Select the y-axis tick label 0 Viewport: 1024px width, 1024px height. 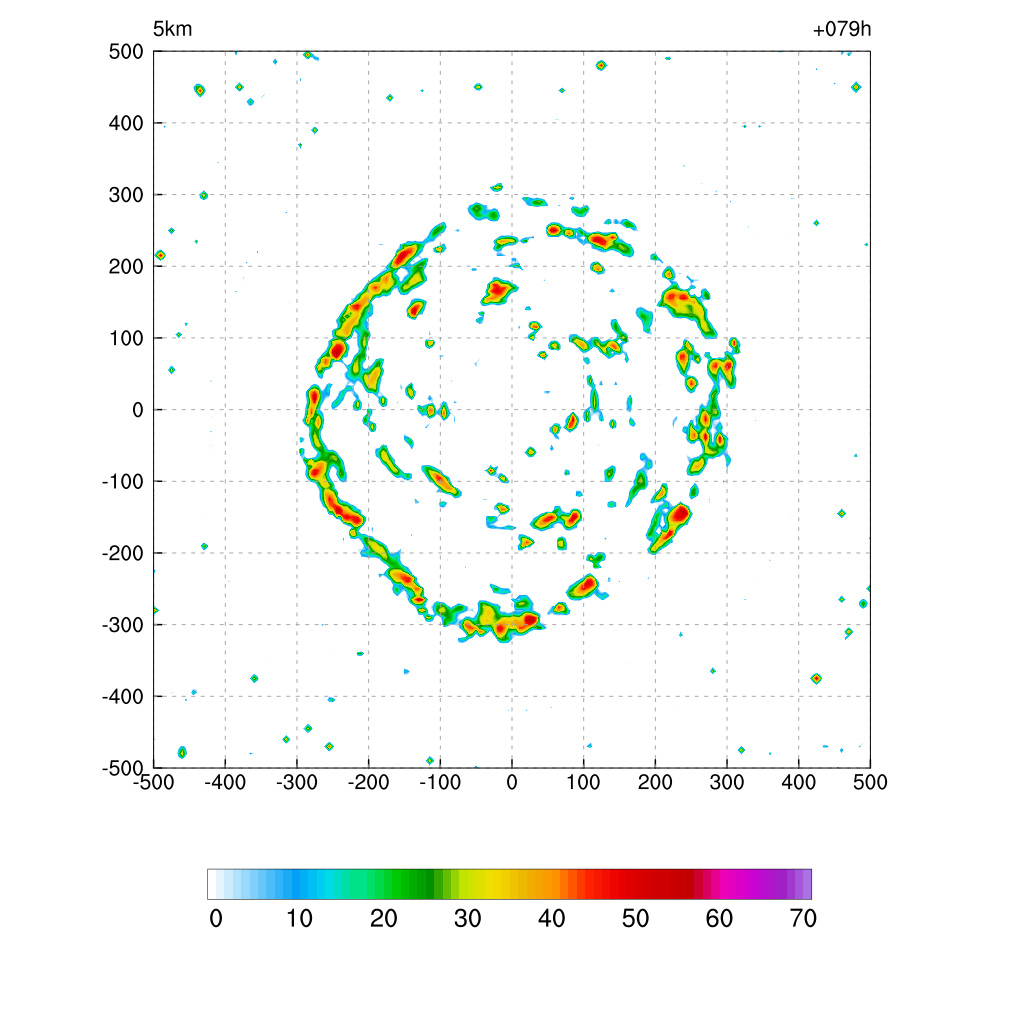pyautogui.click(x=138, y=410)
